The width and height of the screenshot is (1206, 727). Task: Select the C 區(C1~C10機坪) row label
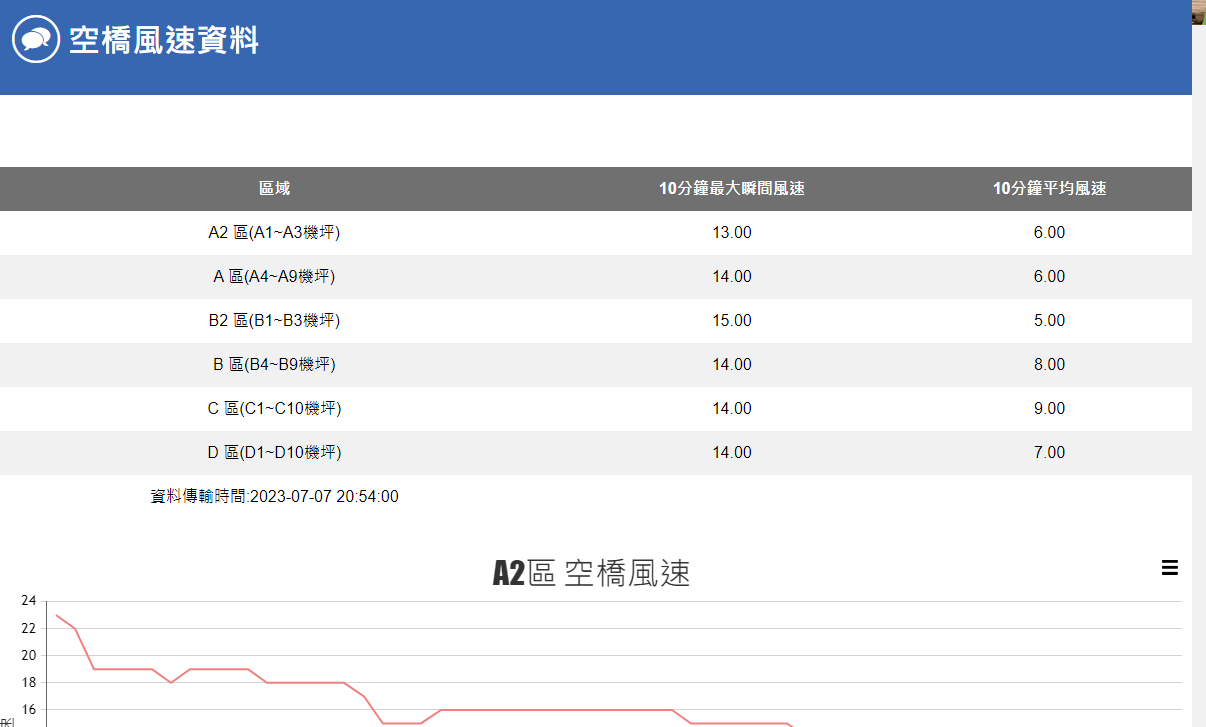(x=274, y=409)
